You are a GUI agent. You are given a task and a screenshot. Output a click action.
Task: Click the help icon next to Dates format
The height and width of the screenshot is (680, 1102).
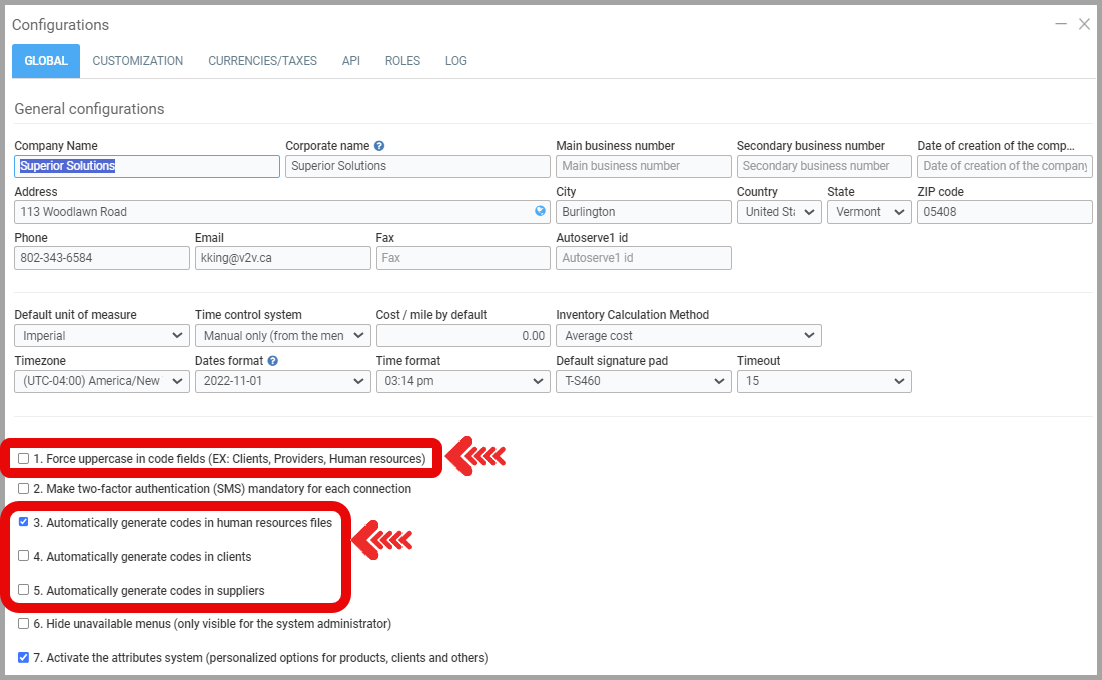click(273, 361)
